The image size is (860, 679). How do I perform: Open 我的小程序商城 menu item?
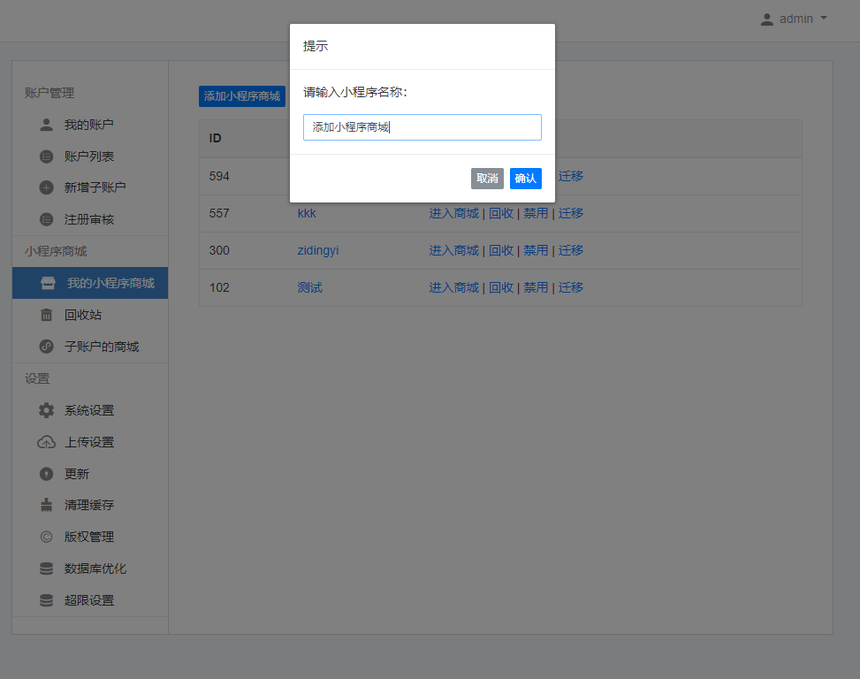coord(110,283)
